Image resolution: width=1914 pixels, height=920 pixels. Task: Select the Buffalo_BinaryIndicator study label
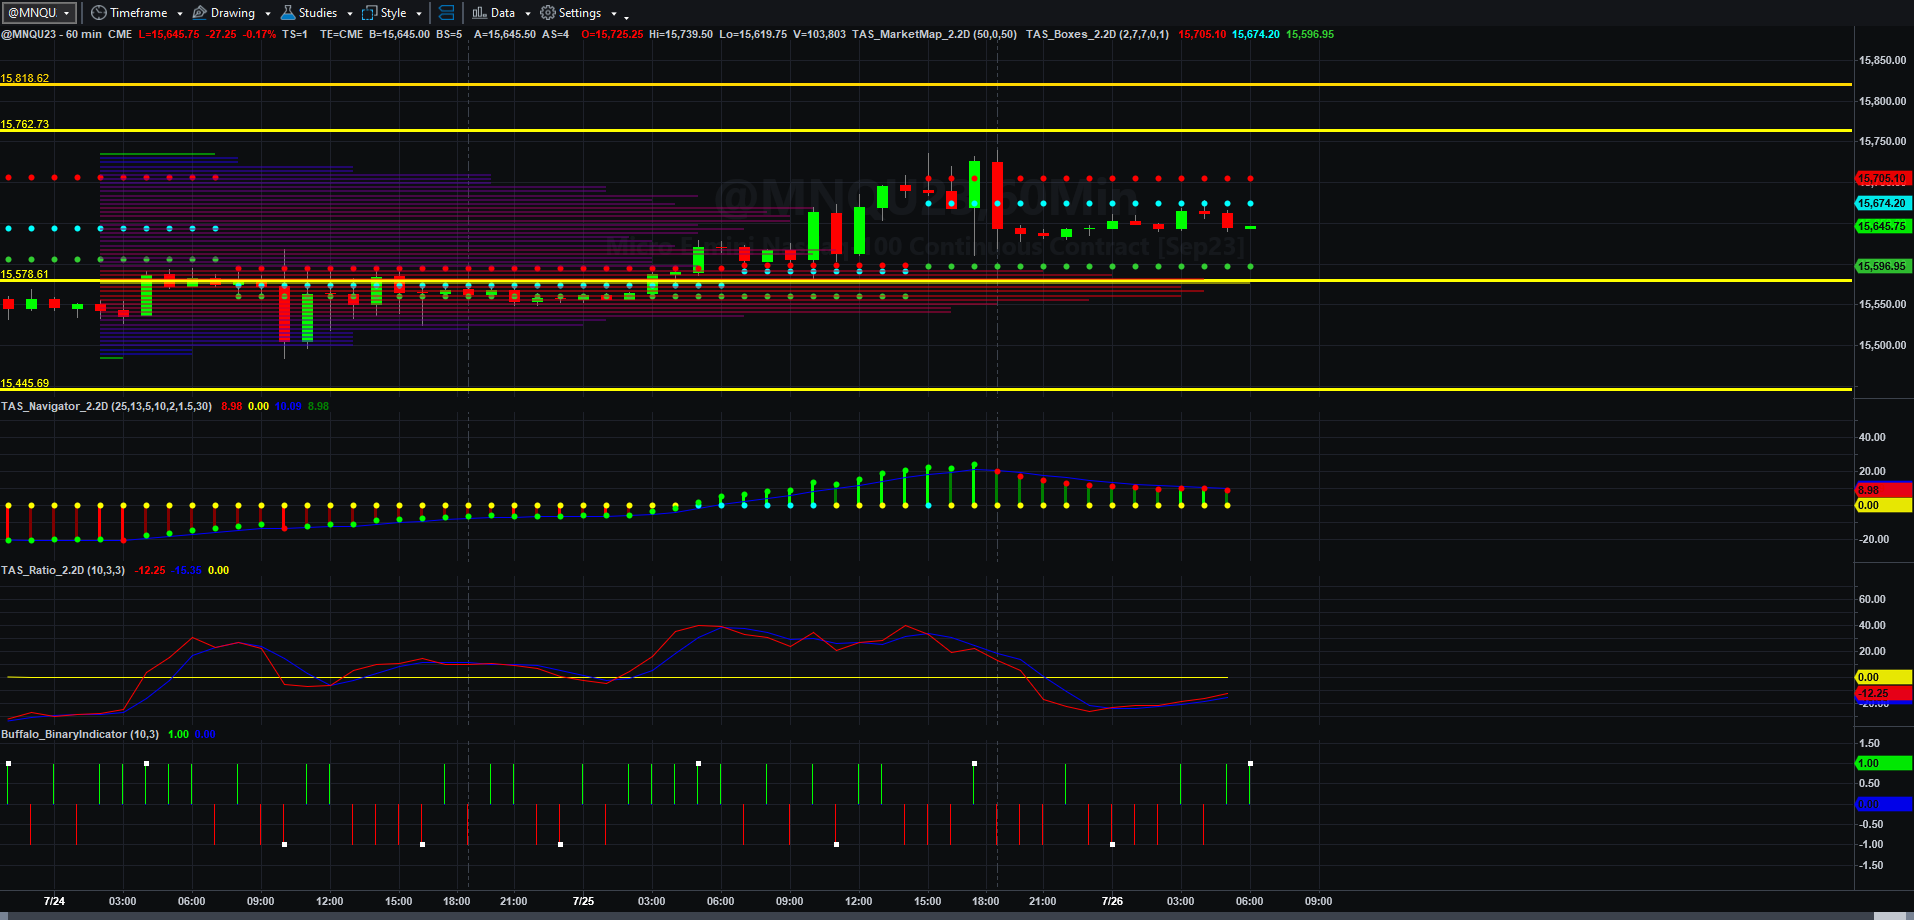pyautogui.click(x=64, y=734)
